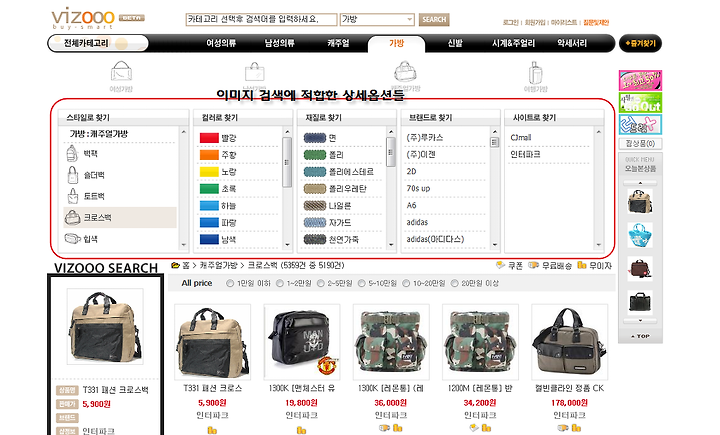The image size is (720, 435).
Task: Click the search keyword input field
Action: pos(261,19)
